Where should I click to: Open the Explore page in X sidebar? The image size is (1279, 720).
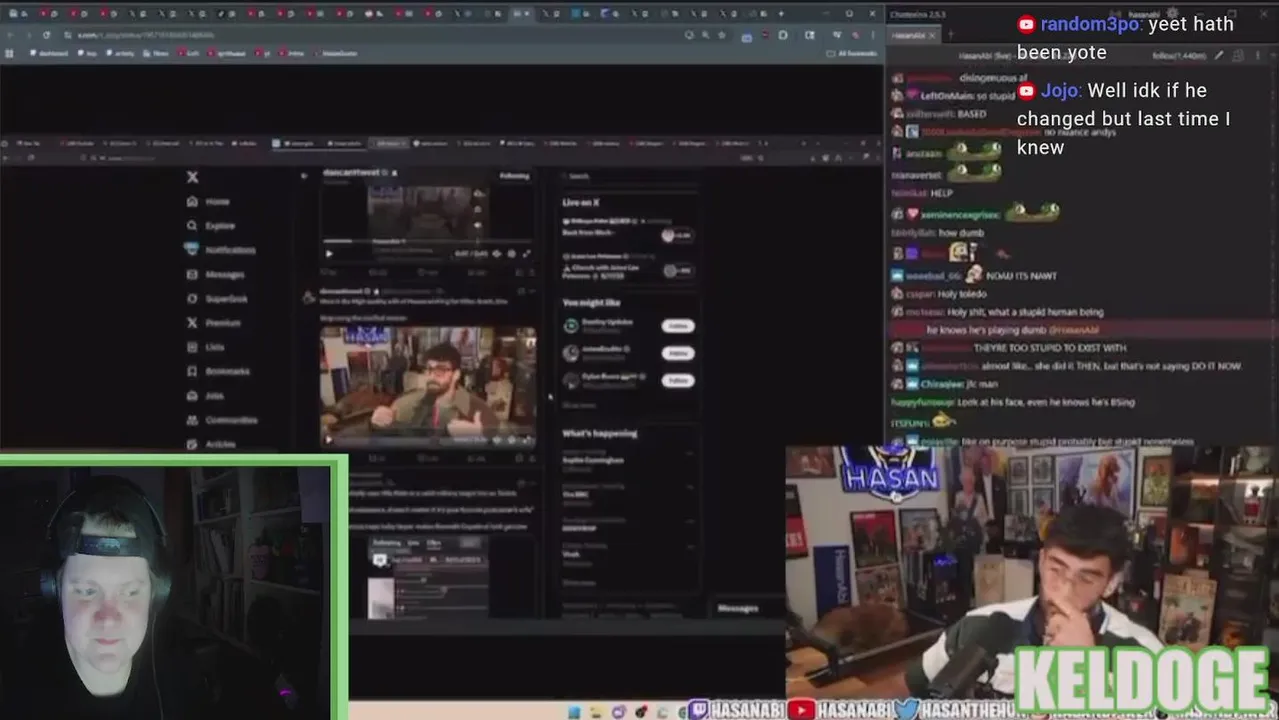coord(211,225)
